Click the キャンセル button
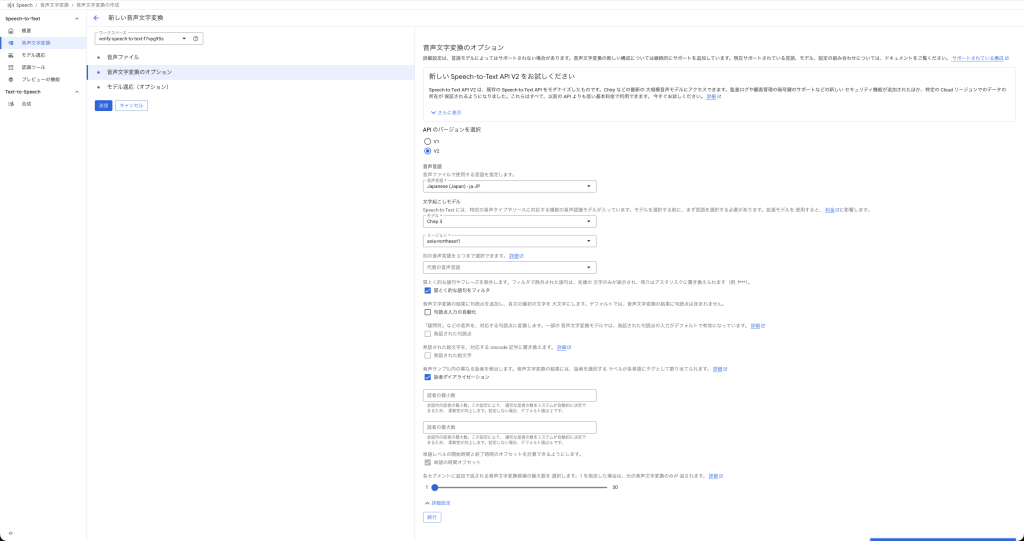 pyautogui.click(x=131, y=105)
